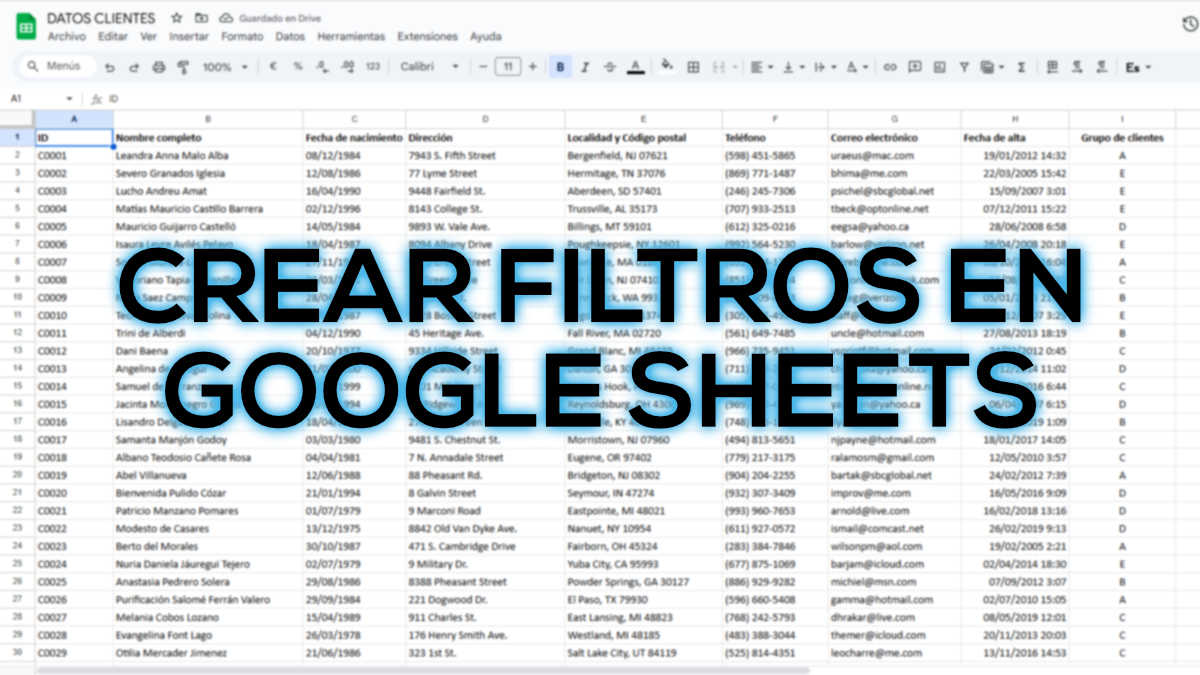Viewport: 1200px width, 675px height.
Task: Open the borders tool
Action: (693, 67)
